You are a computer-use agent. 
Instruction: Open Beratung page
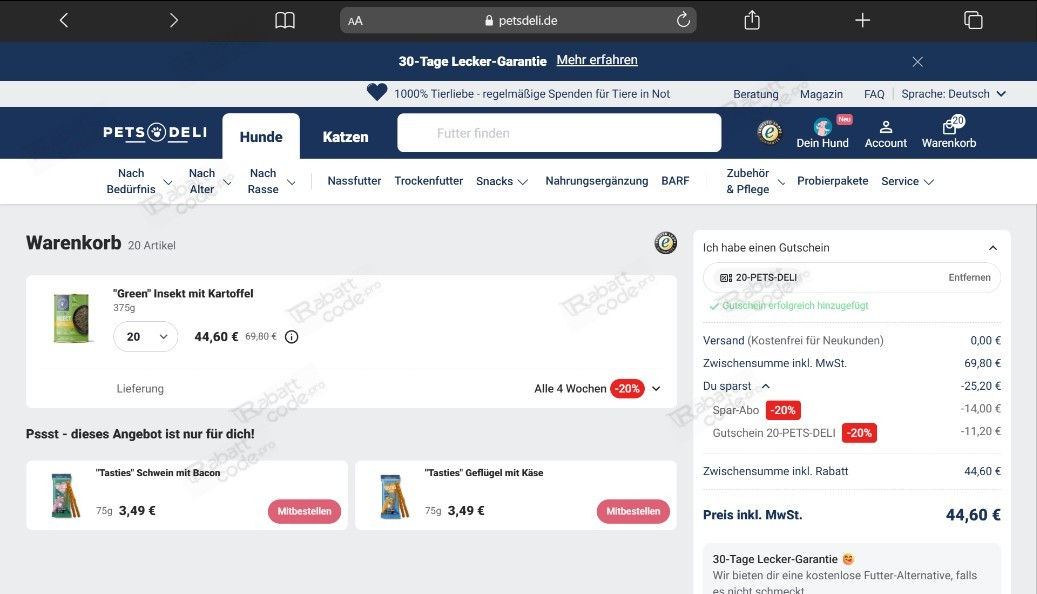point(755,94)
